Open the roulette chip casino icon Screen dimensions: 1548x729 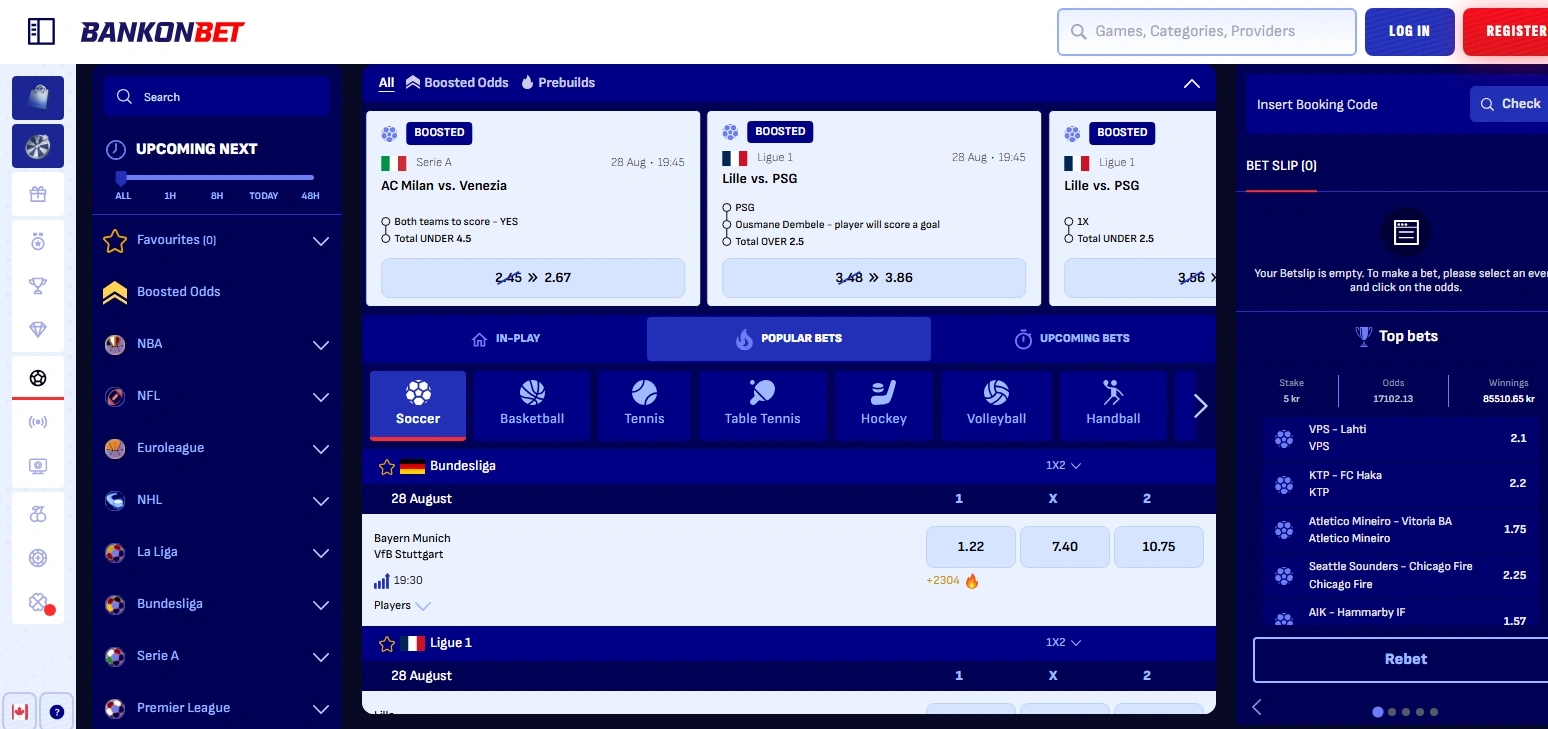pyautogui.click(x=38, y=558)
